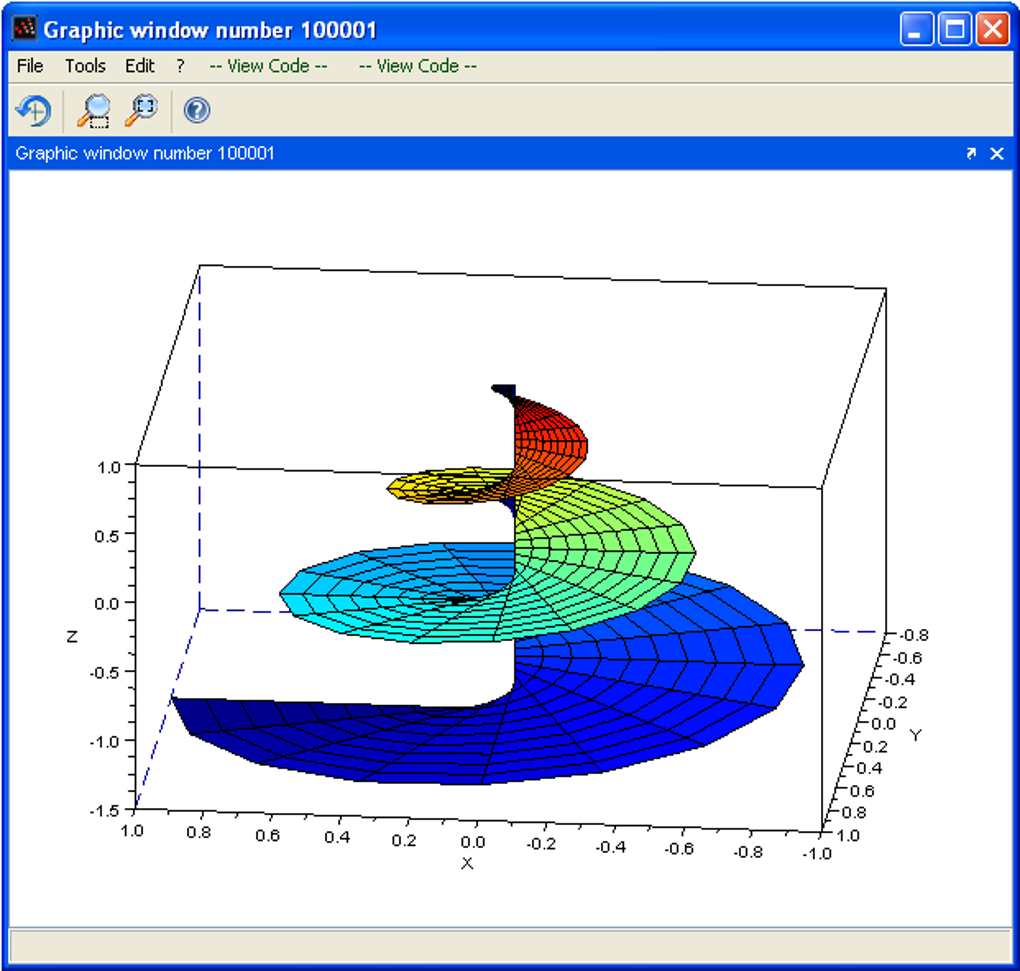Close the docked graphic panel
This screenshot has width=1020, height=971.
pos(997,153)
